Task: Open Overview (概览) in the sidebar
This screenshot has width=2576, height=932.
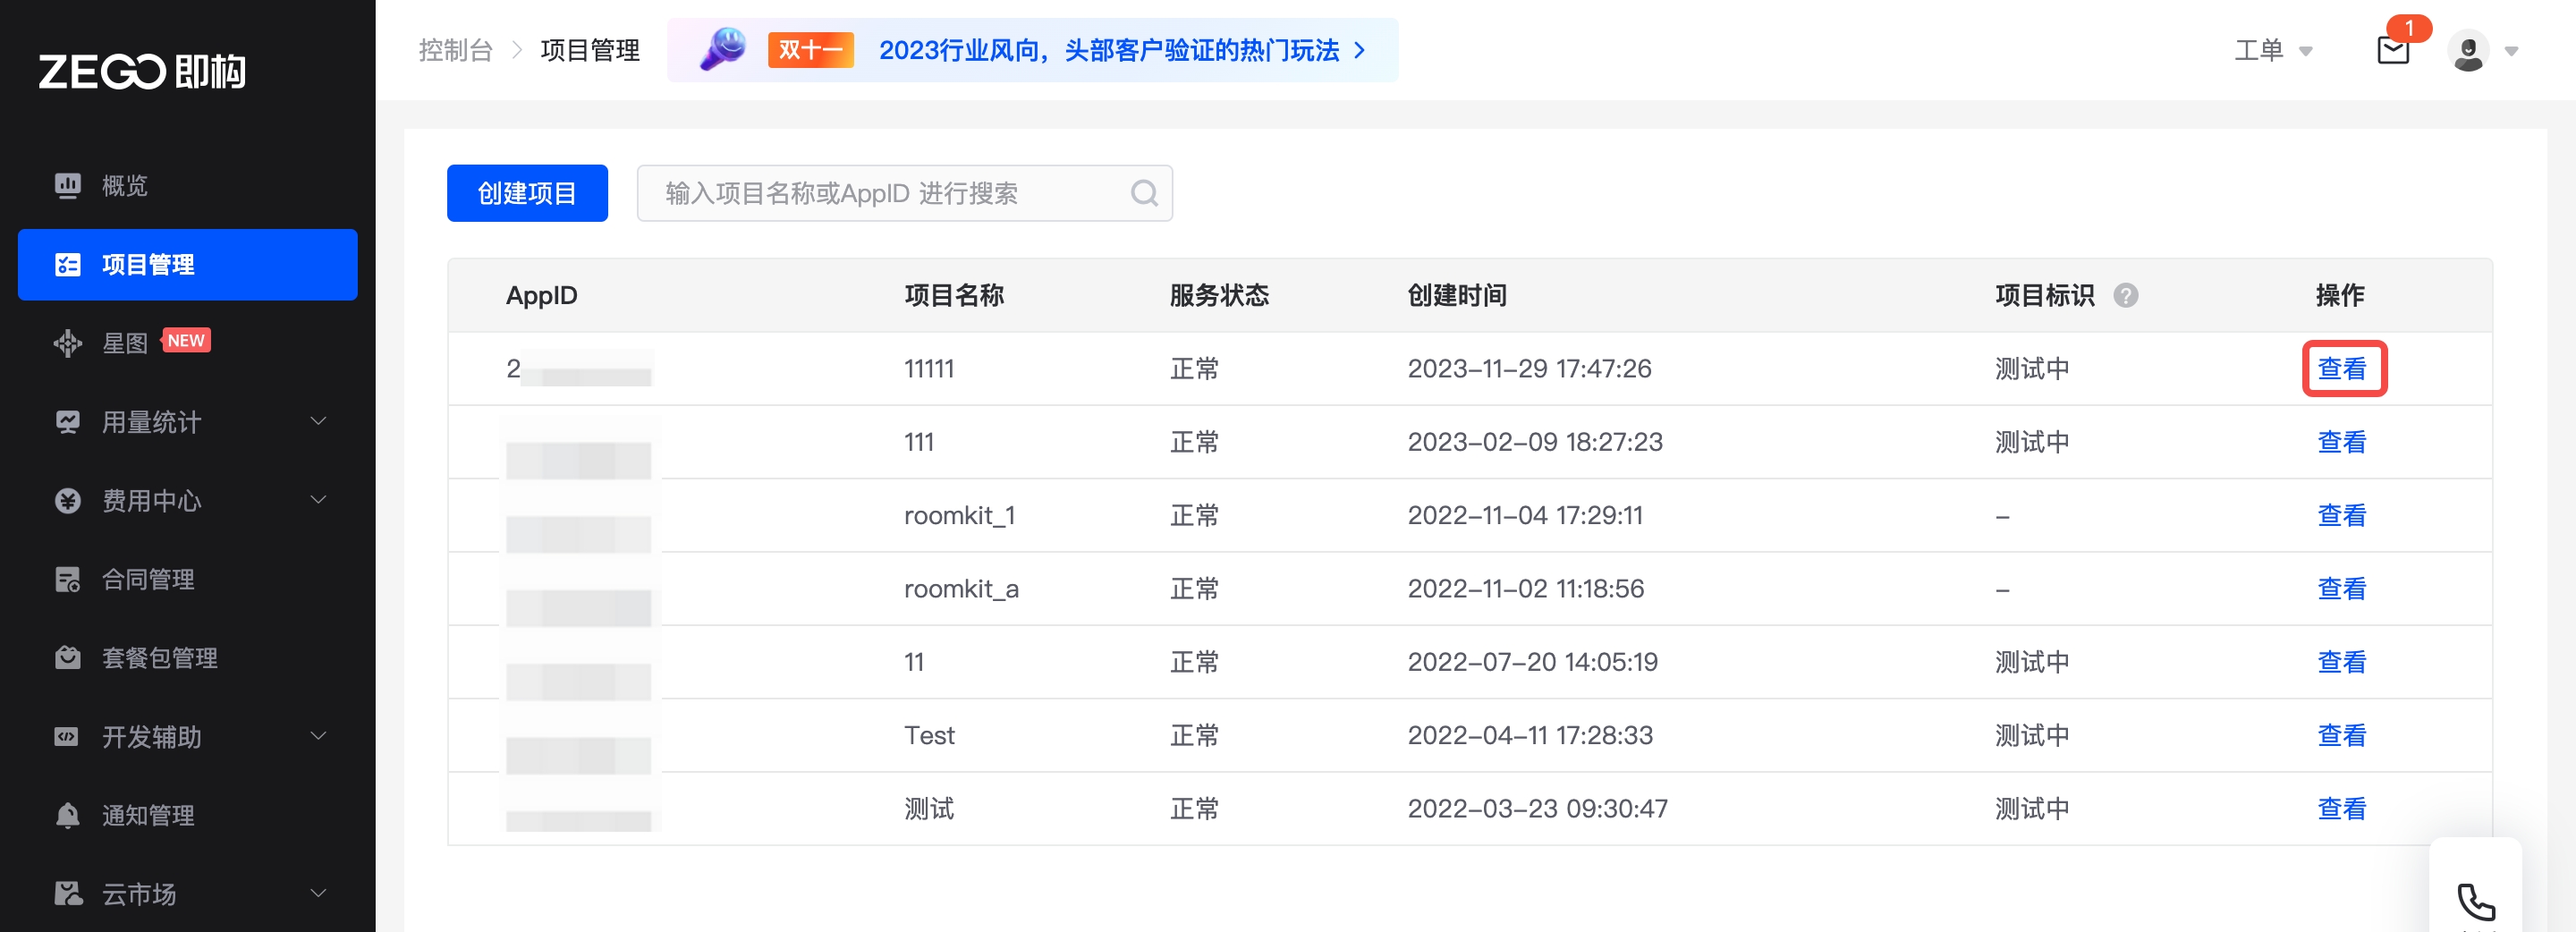Action: (x=125, y=186)
